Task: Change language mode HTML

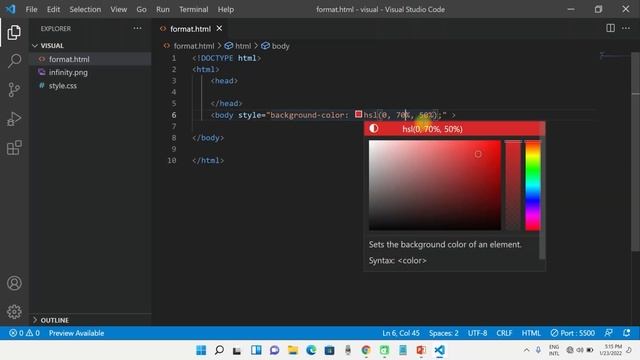Action: tap(531, 333)
